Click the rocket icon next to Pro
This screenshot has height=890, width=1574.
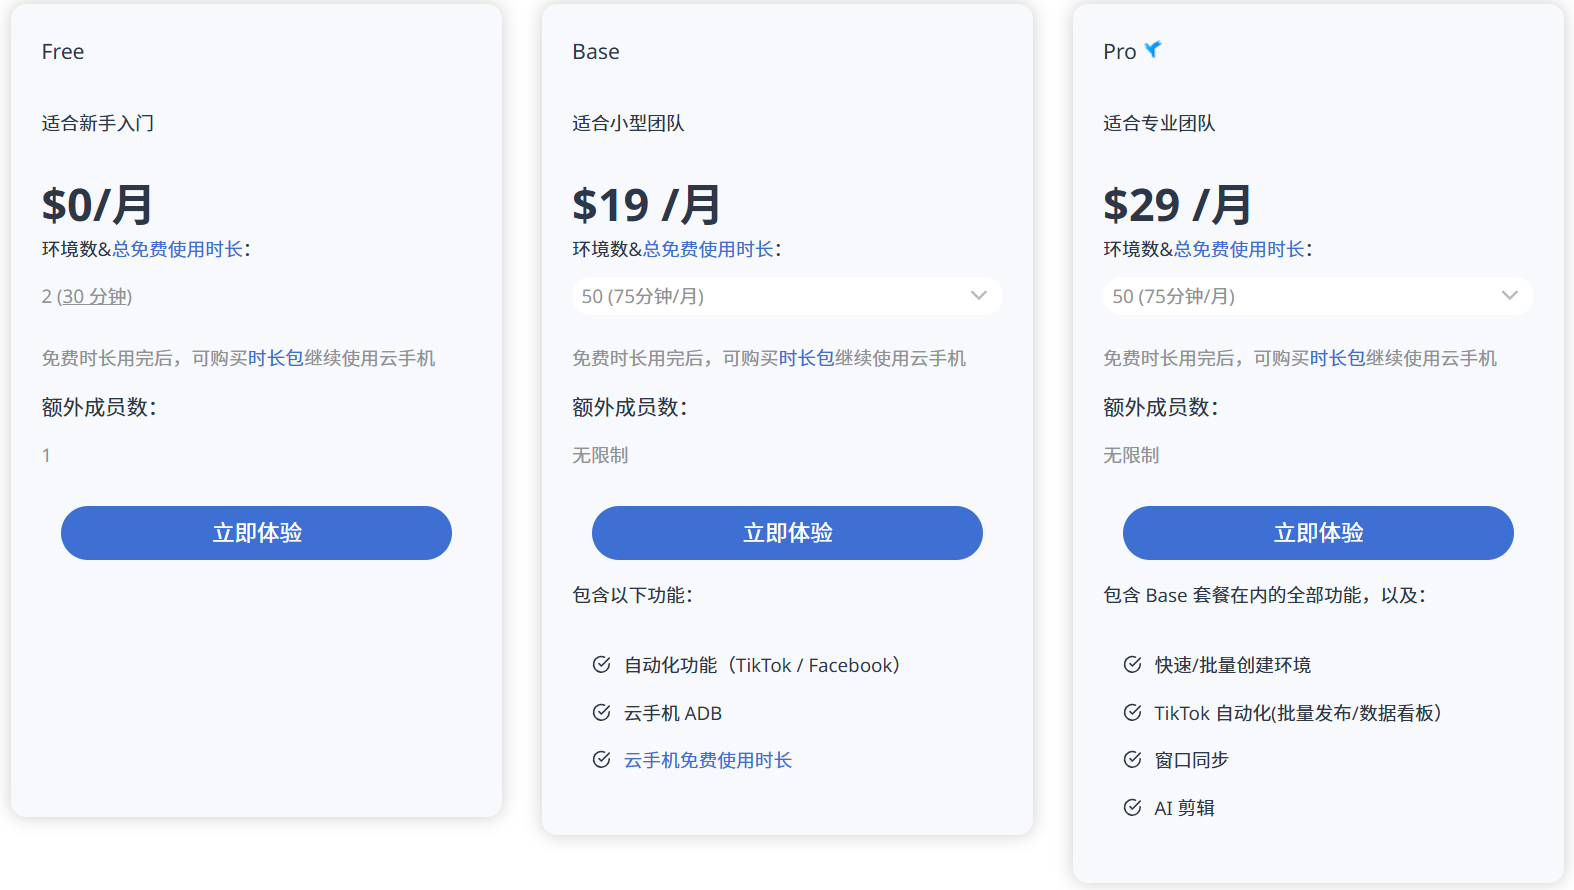click(1153, 49)
